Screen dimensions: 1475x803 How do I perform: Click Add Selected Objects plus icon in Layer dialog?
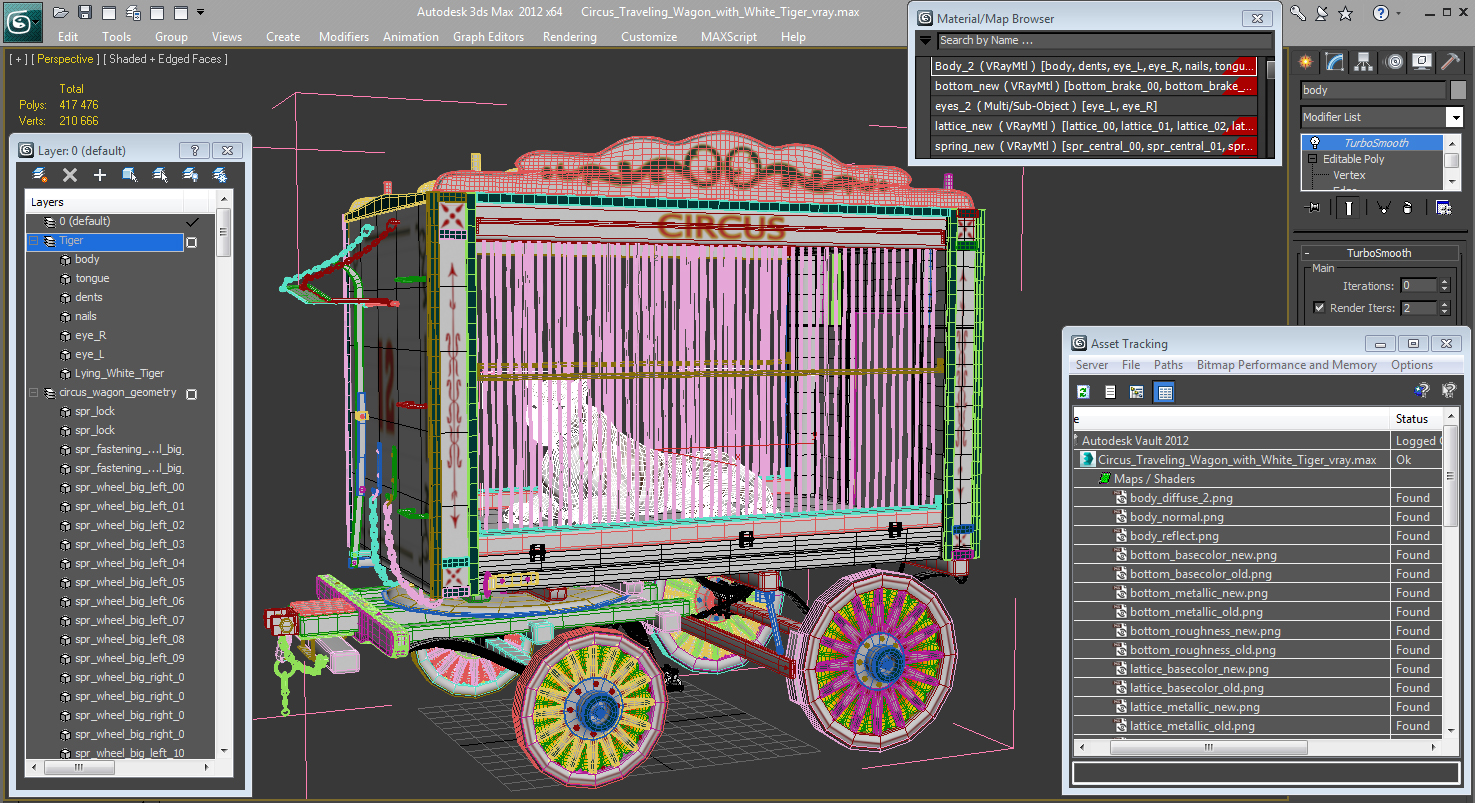[100, 175]
